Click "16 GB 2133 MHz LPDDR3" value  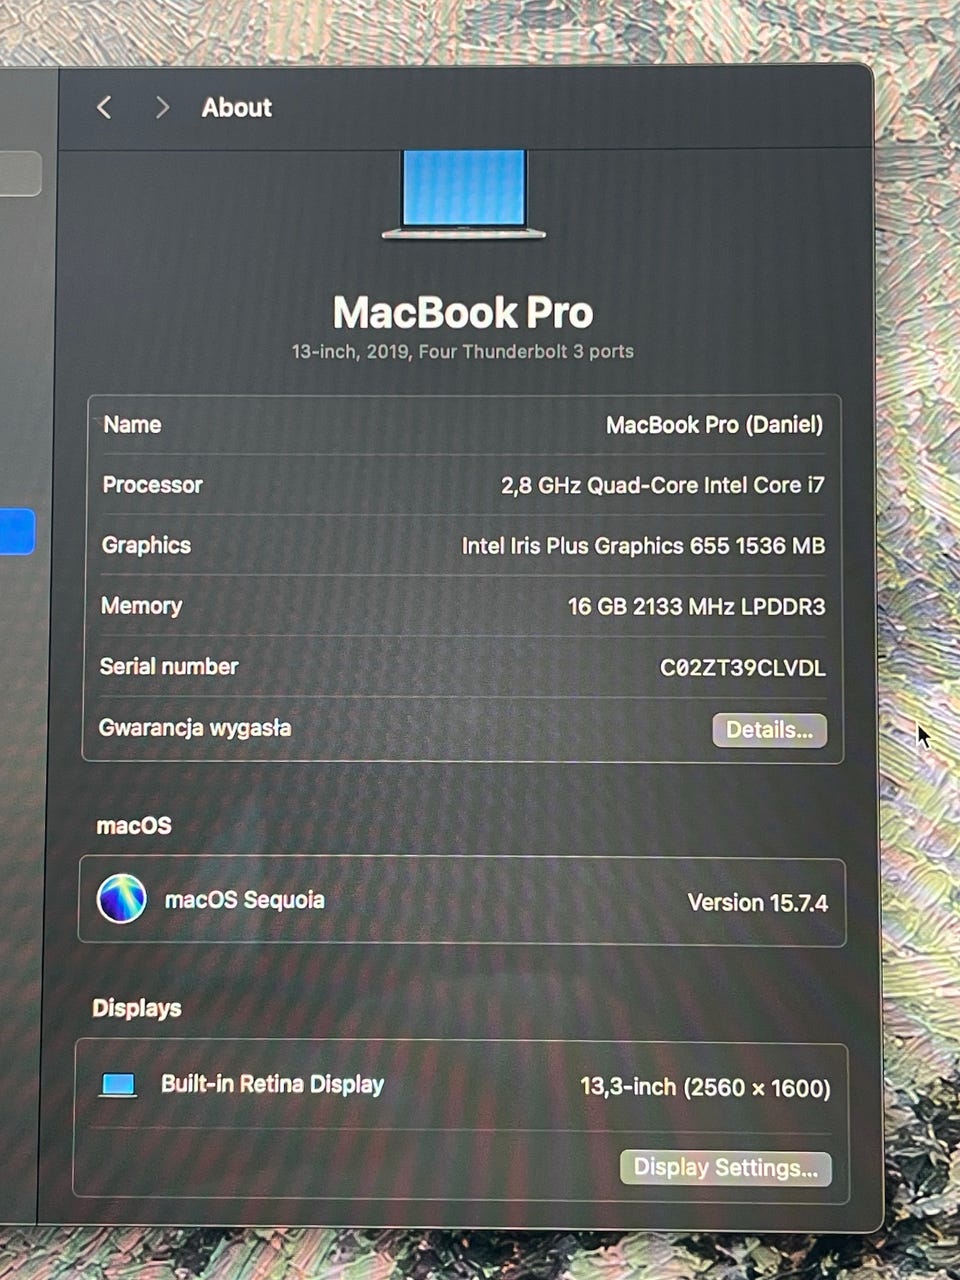click(x=696, y=607)
